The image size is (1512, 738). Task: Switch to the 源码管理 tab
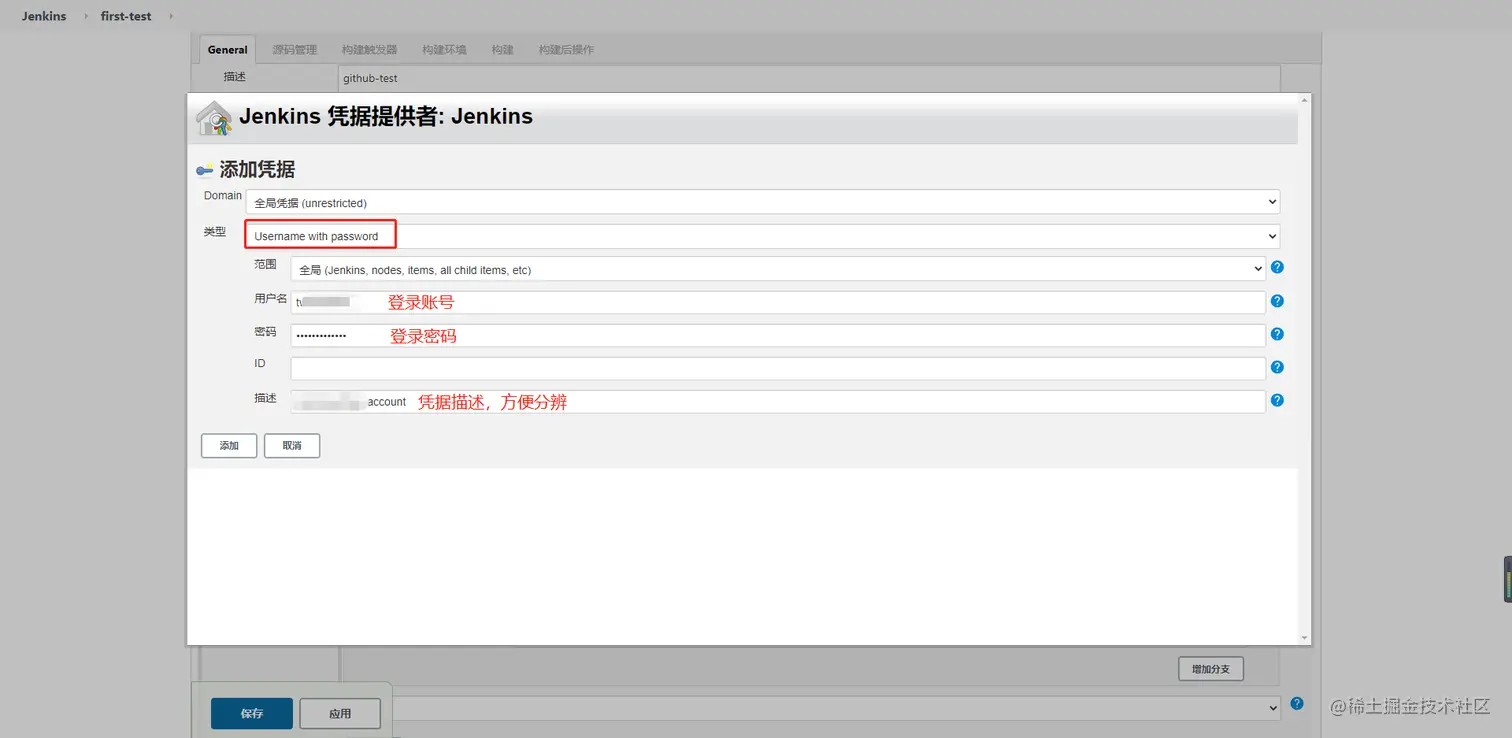point(294,48)
